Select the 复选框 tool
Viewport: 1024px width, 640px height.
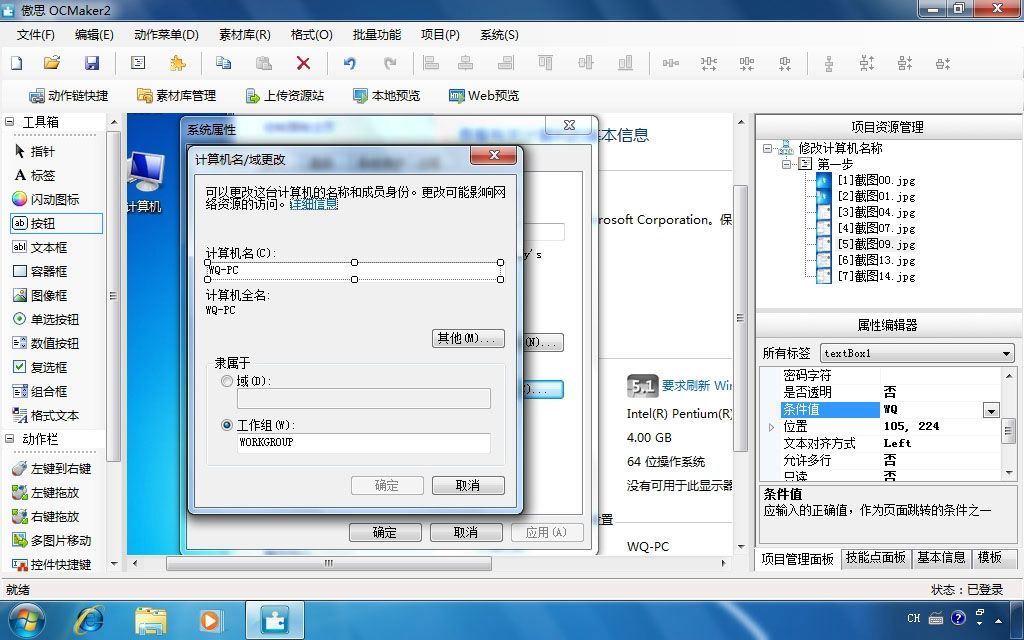pos(40,367)
